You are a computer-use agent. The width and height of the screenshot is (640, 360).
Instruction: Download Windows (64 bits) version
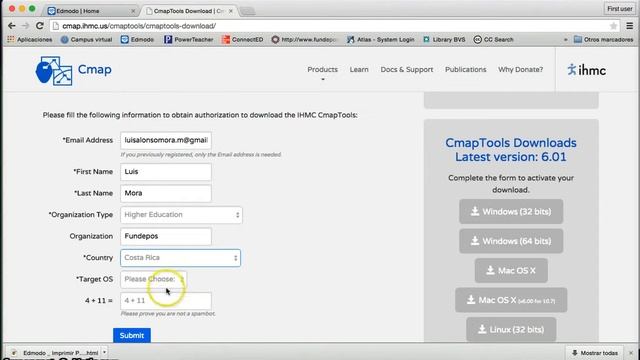pos(511,241)
